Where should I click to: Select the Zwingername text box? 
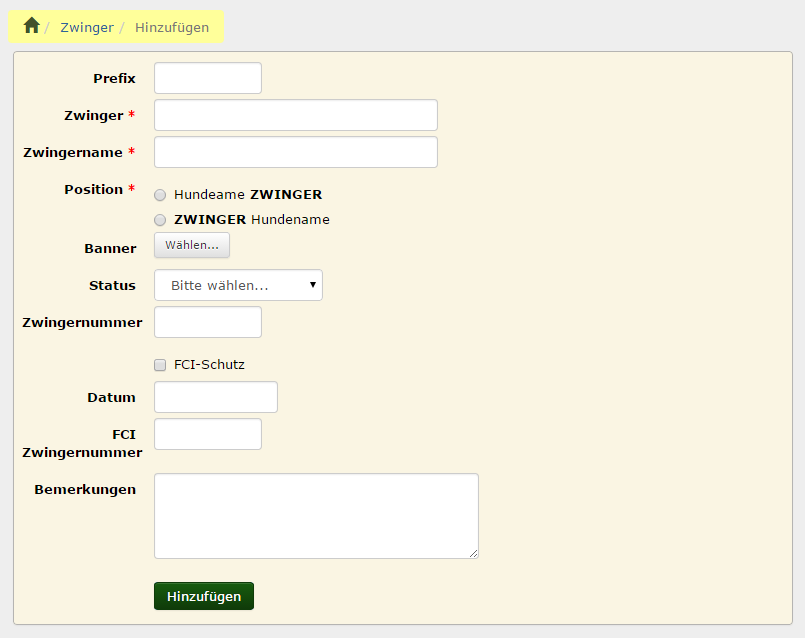pyautogui.click(x=296, y=152)
